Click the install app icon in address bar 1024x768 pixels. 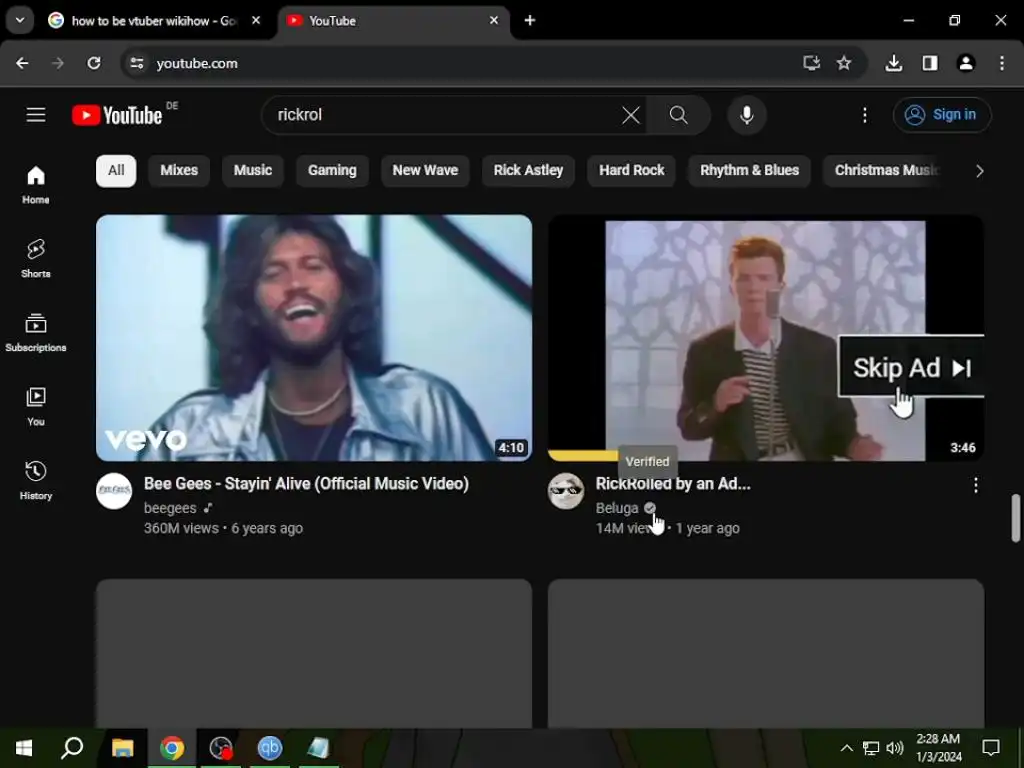coord(811,63)
